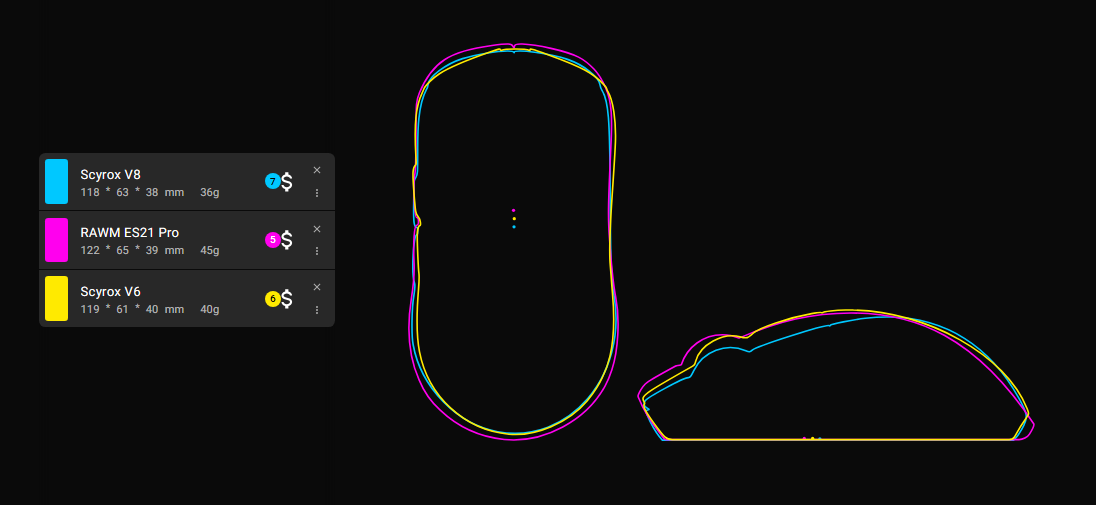This screenshot has height=505, width=1096.
Task: Click the 119 * 61 * 40 mm dimensions
Action: [132, 309]
